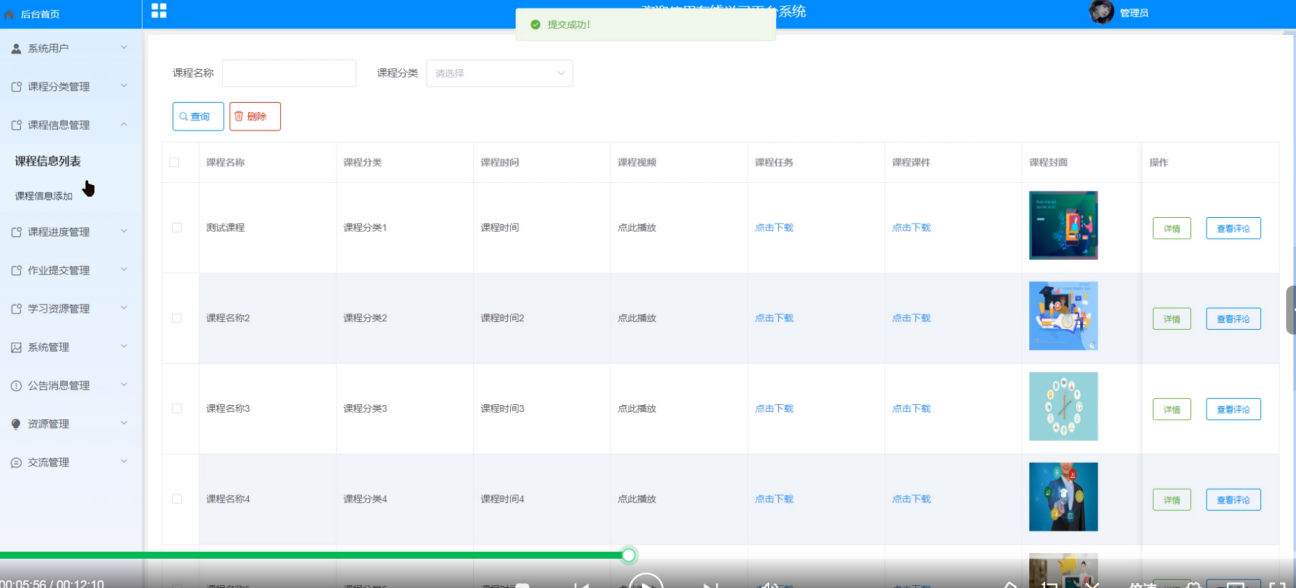Click the 课程时间2 cell text

(502, 318)
